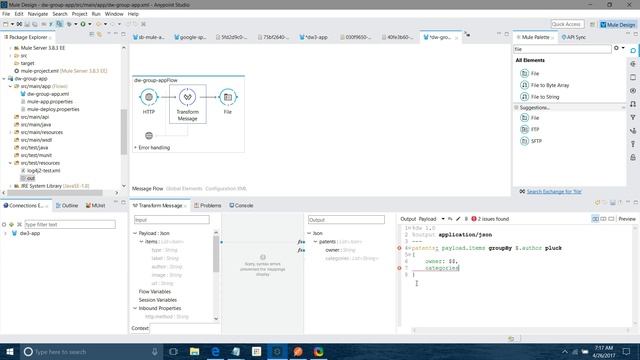Screen dimensions: 640x360
Task: Open the Output Payload dropdown arrow
Action: pos(443,219)
